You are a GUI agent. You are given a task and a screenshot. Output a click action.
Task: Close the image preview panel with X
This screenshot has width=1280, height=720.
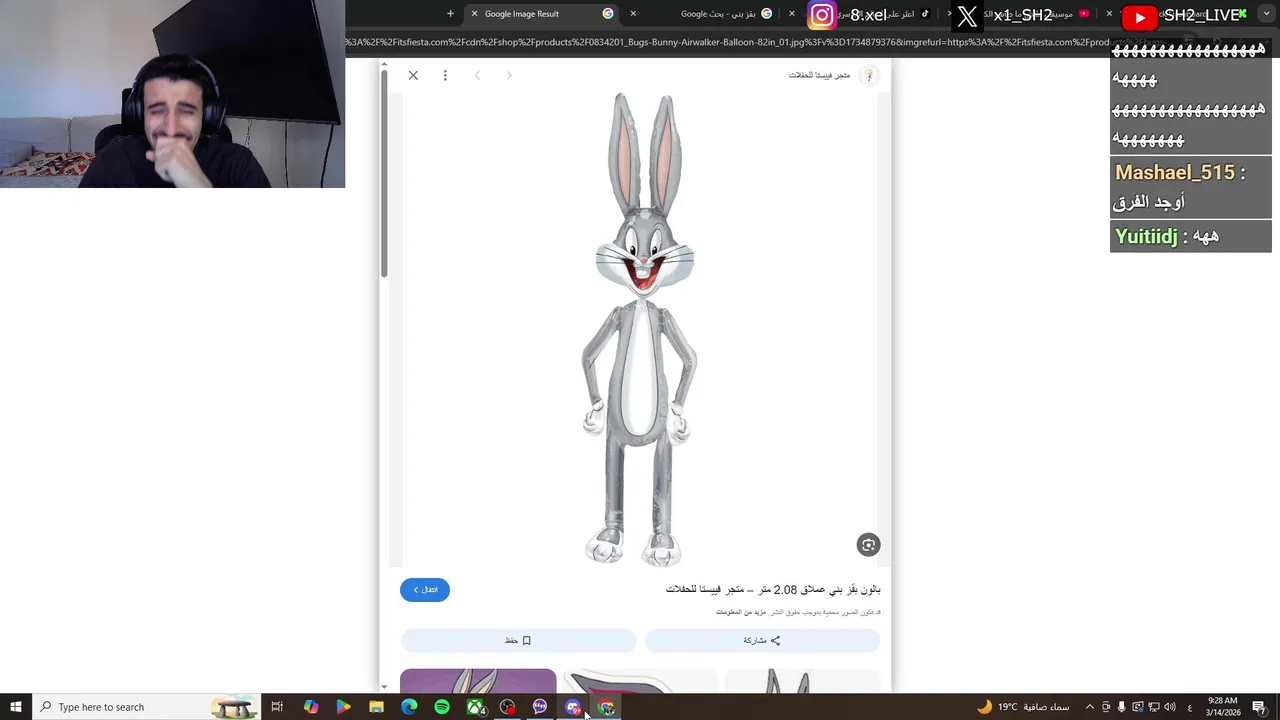[413, 75]
